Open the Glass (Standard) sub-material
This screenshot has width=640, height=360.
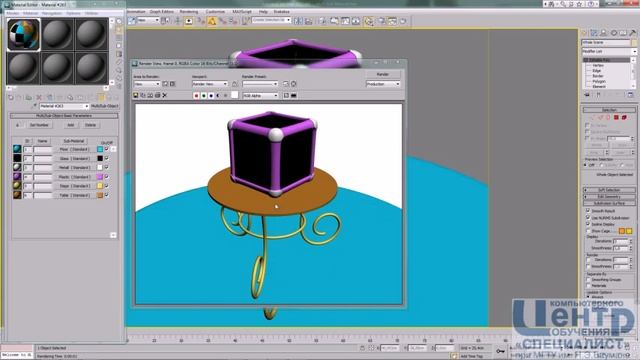pyautogui.click(x=74, y=158)
